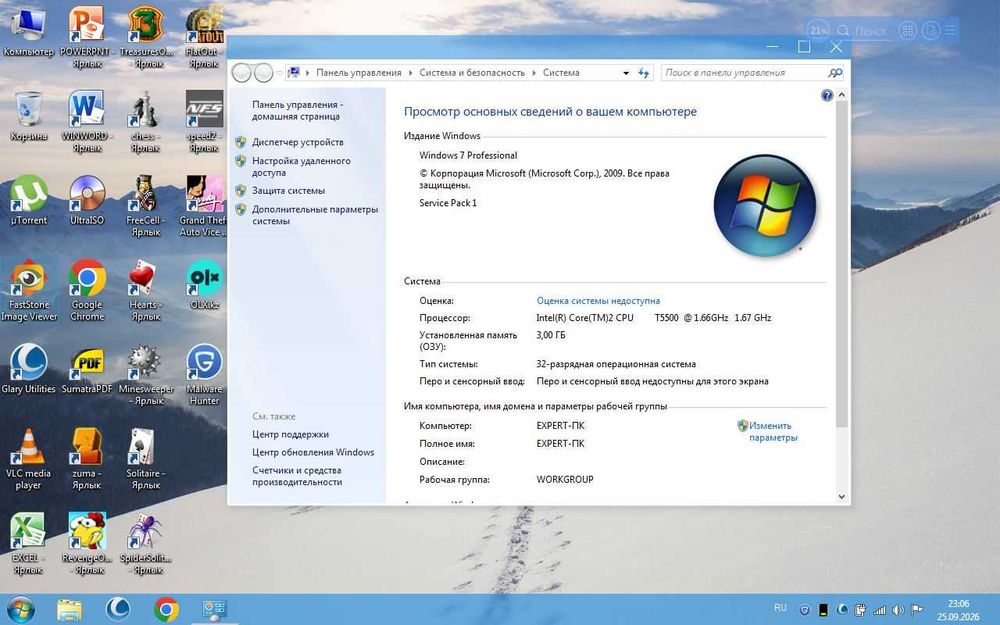Click the vertical scrollbar up arrow

(x=842, y=94)
